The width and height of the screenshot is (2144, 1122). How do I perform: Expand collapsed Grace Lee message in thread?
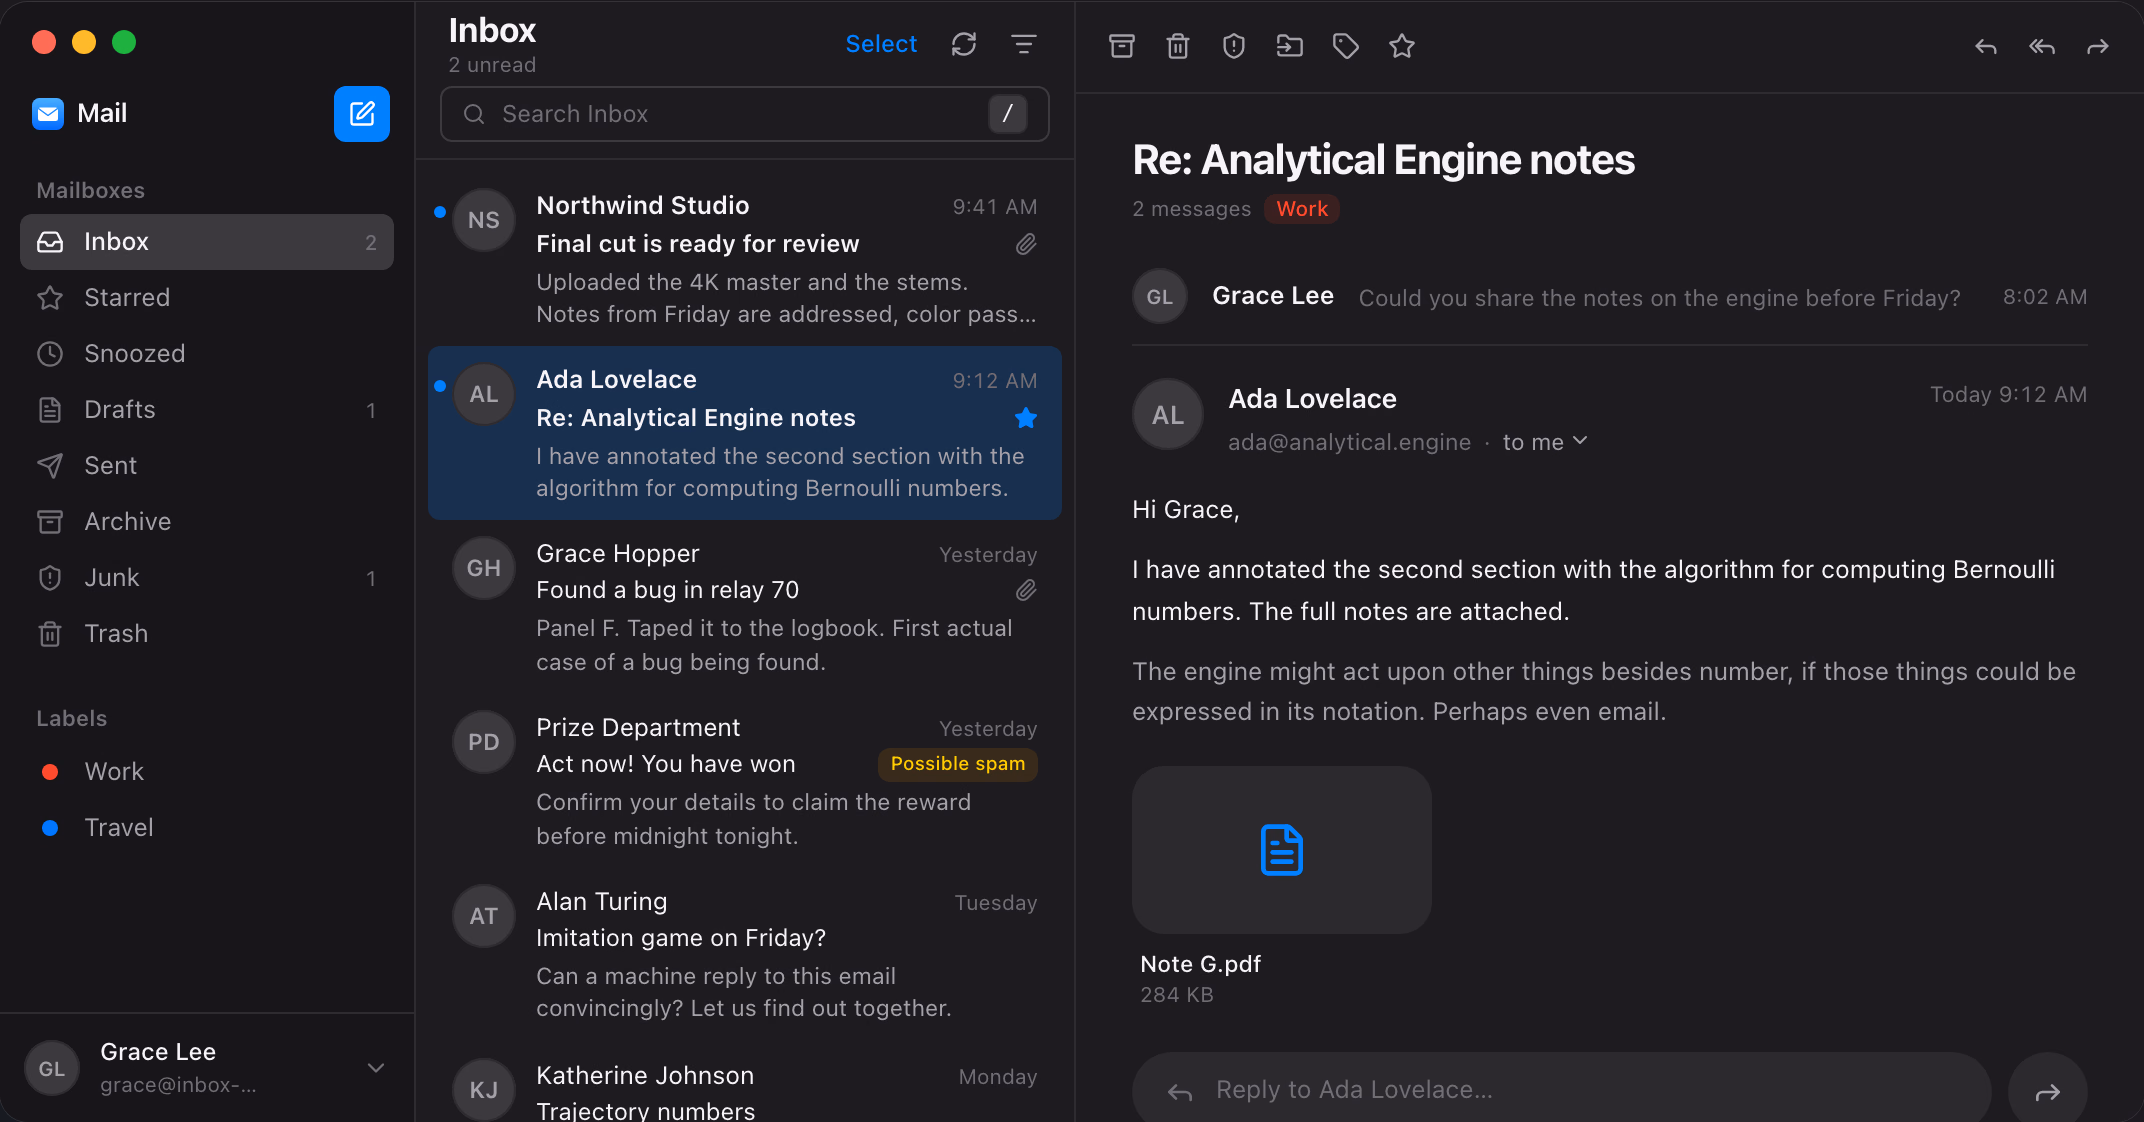point(1609,297)
